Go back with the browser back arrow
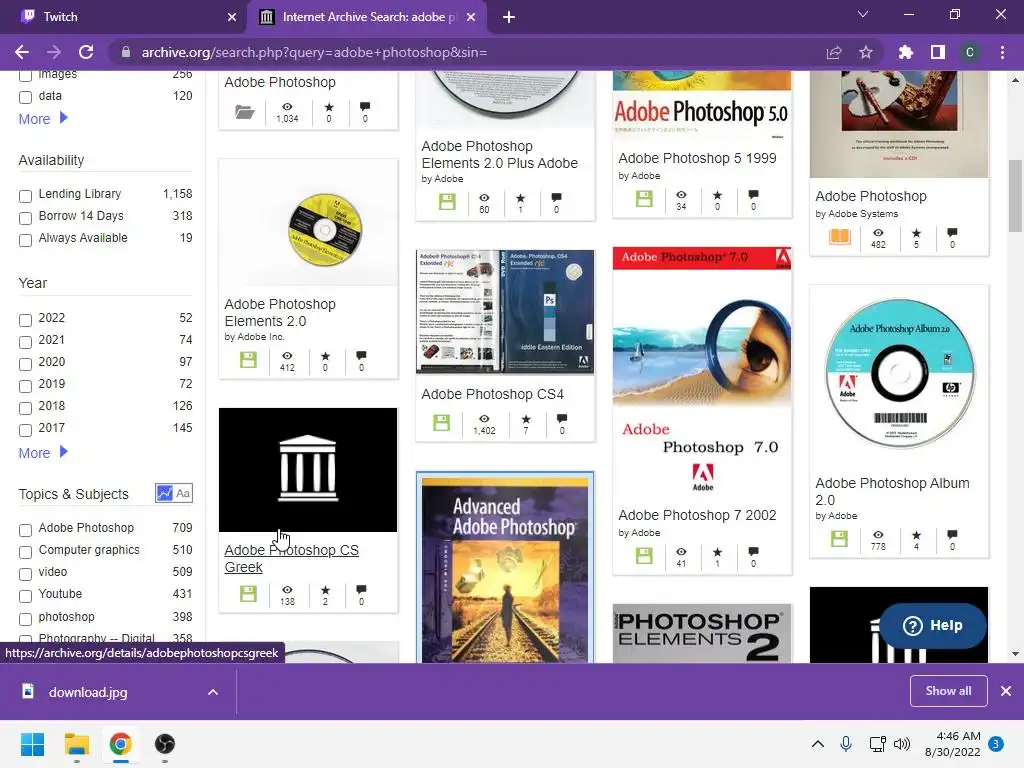 (x=22, y=52)
